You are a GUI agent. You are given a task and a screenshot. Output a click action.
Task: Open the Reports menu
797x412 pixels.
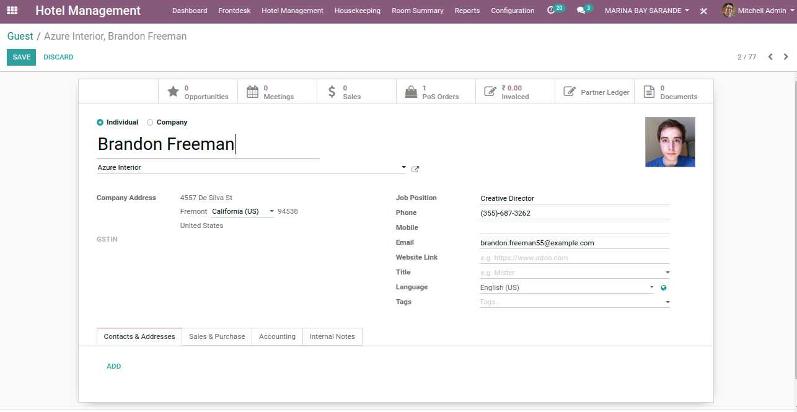pyautogui.click(x=467, y=11)
